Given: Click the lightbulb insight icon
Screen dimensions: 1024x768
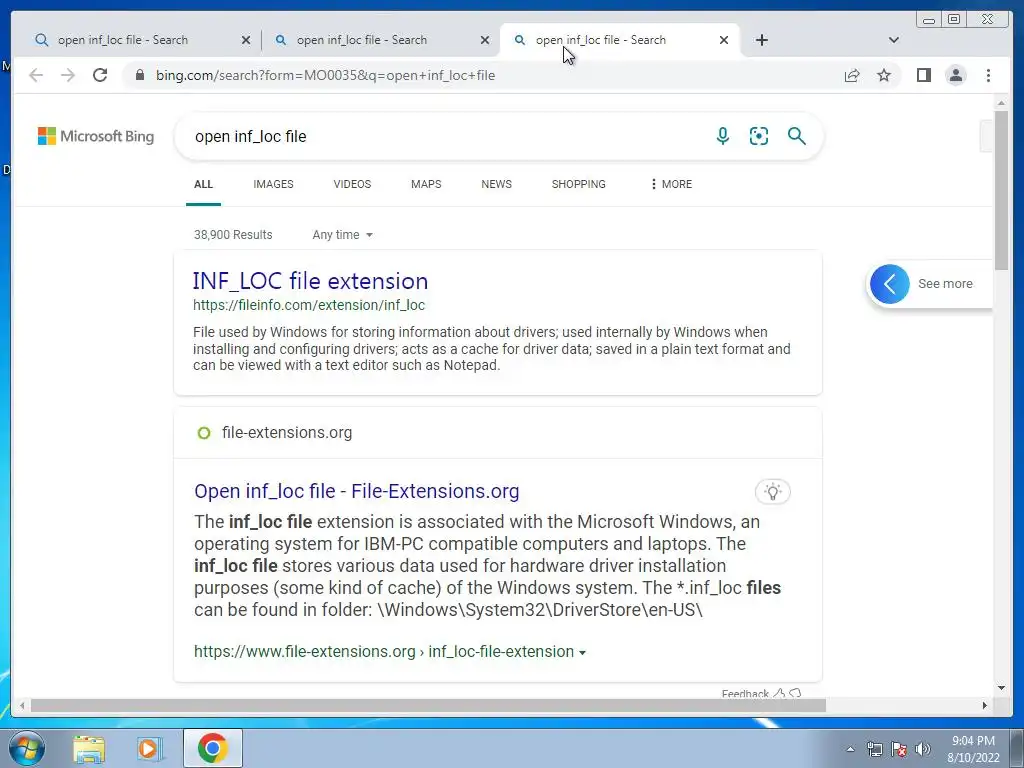Looking at the screenshot, I should click(x=773, y=492).
